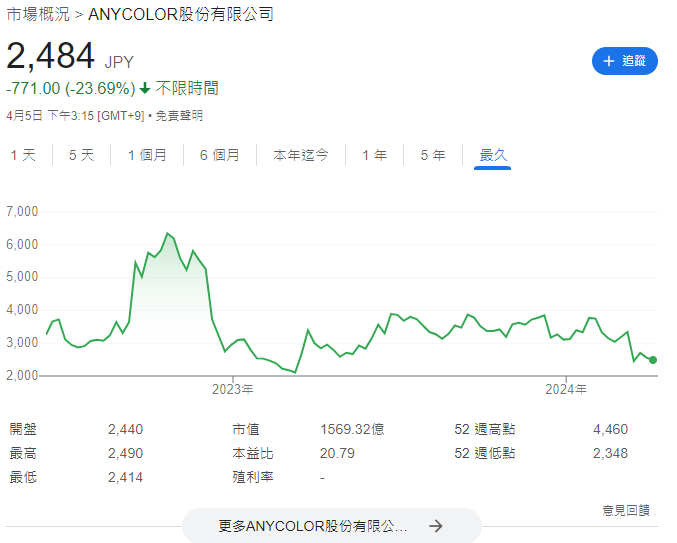677x543 pixels.
Task: Switch to the 本年迄今 tab
Action: [x=301, y=155]
